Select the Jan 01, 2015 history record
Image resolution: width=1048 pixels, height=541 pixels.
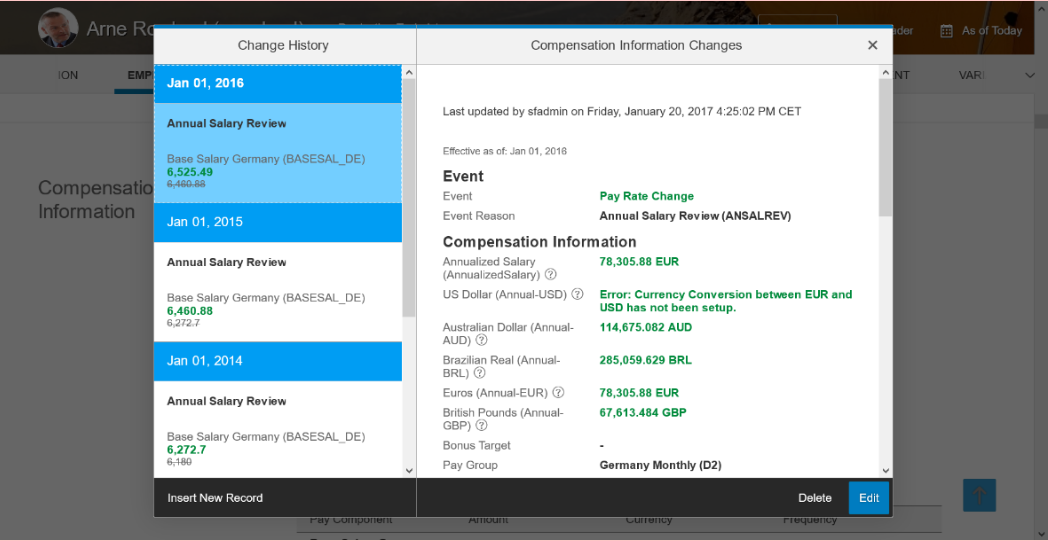point(278,222)
